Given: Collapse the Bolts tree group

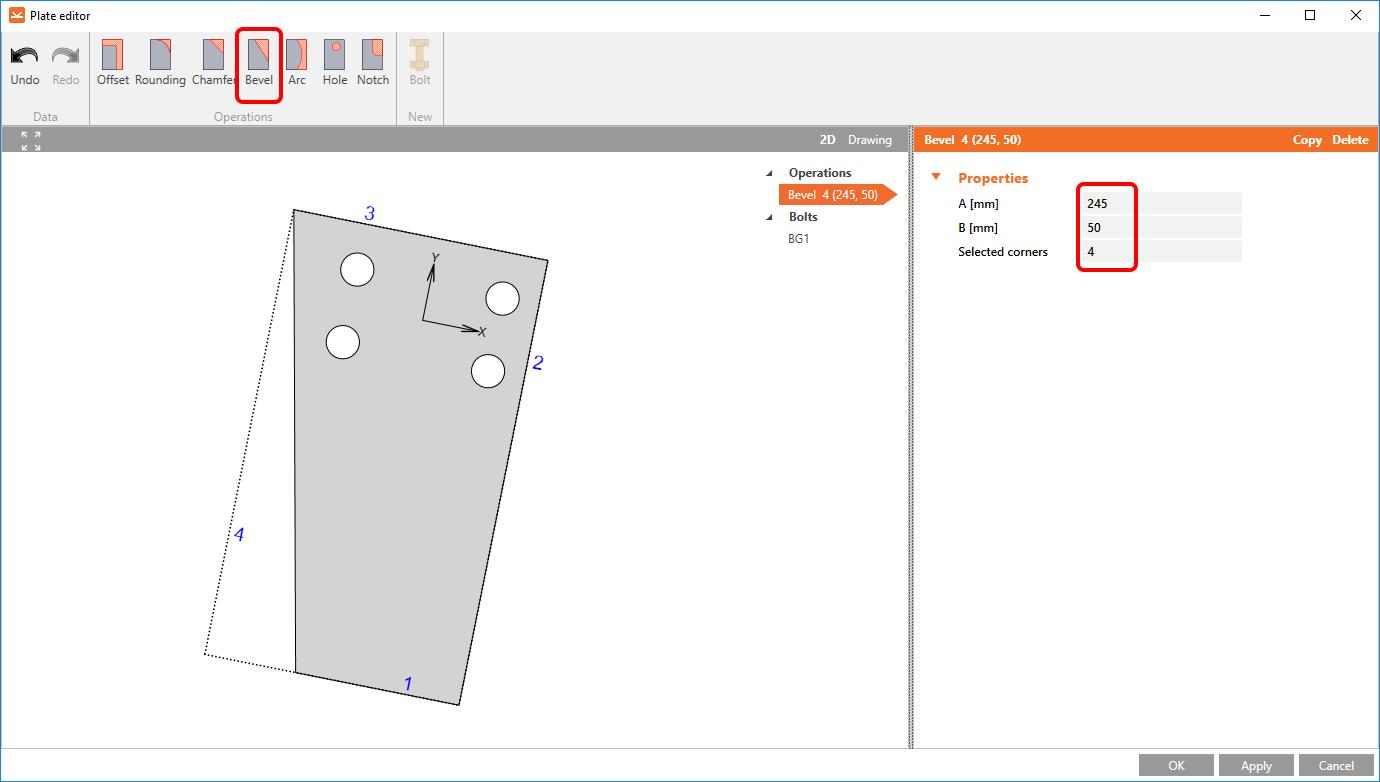Looking at the screenshot, I should click(x=769, y=218).
